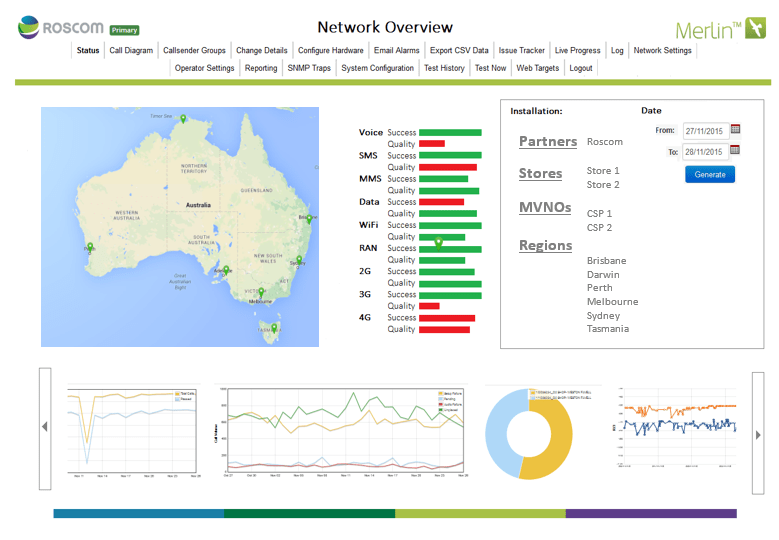Open the To date calendar icon
Image resolution: width=779 pixels, height=540 pixels.
click(x=735, y=151)
